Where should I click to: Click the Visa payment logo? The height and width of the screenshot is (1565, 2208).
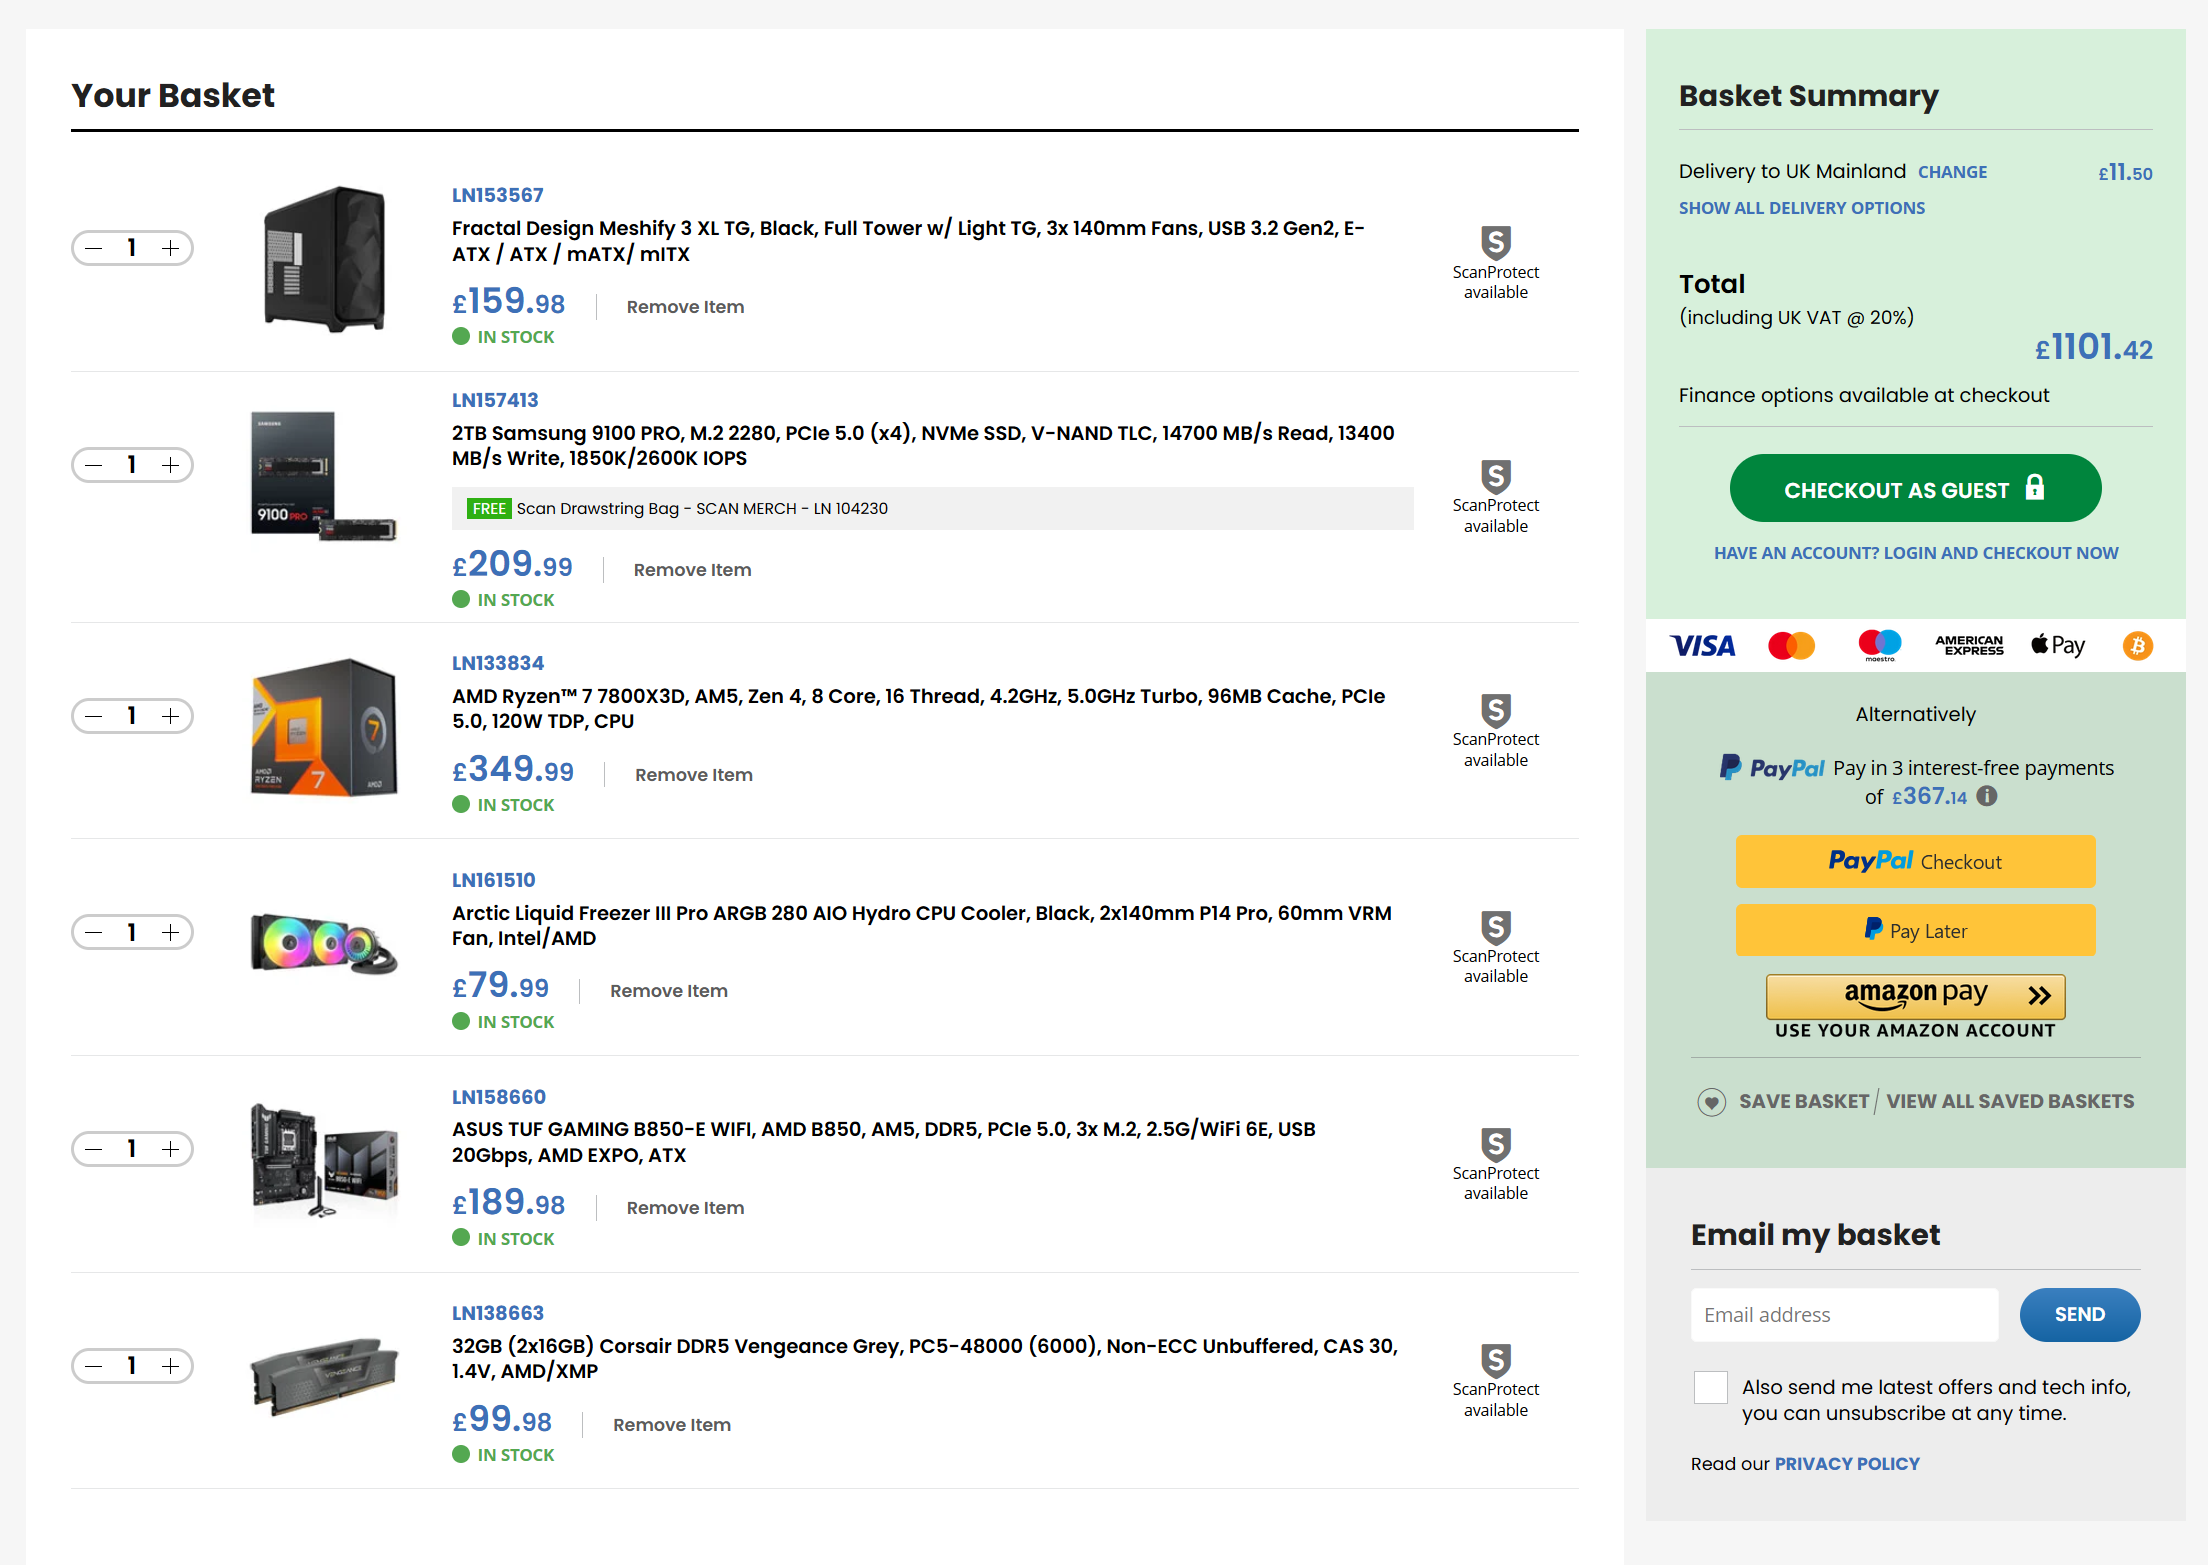1703,646
